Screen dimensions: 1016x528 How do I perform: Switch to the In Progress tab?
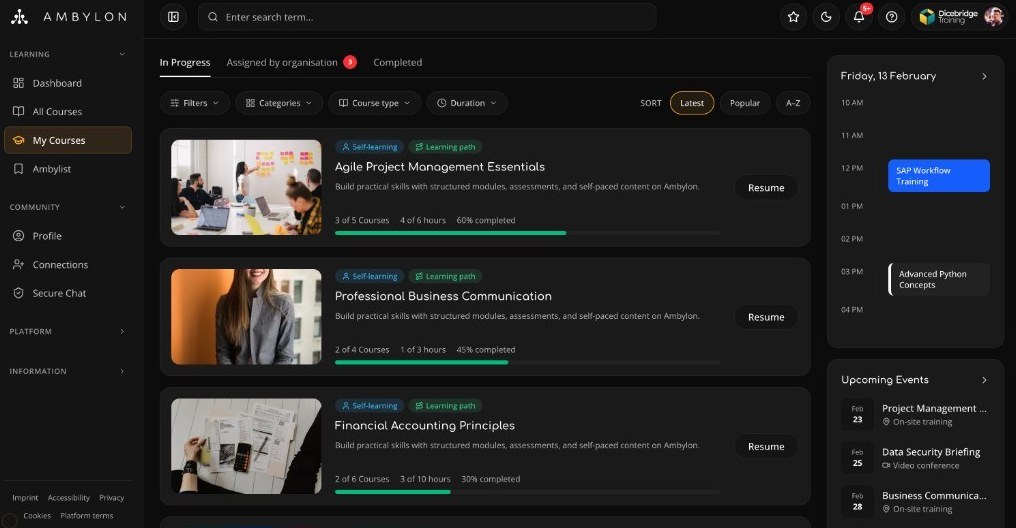(x=185, y=62)
